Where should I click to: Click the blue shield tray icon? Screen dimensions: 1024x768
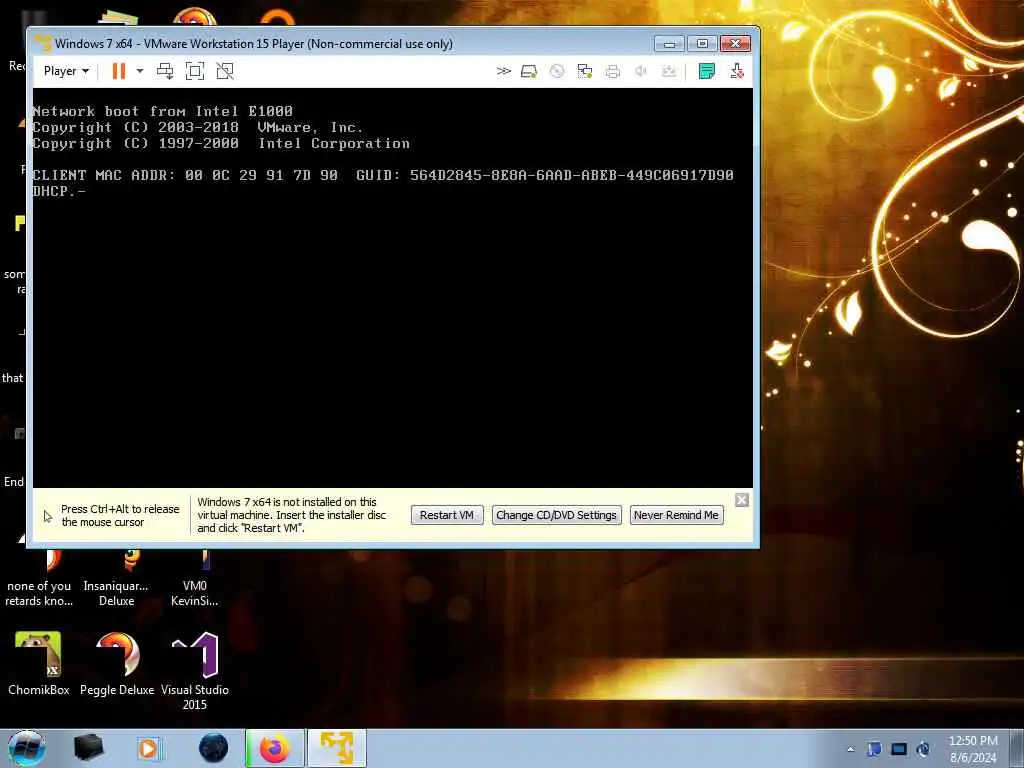(874, 749)
